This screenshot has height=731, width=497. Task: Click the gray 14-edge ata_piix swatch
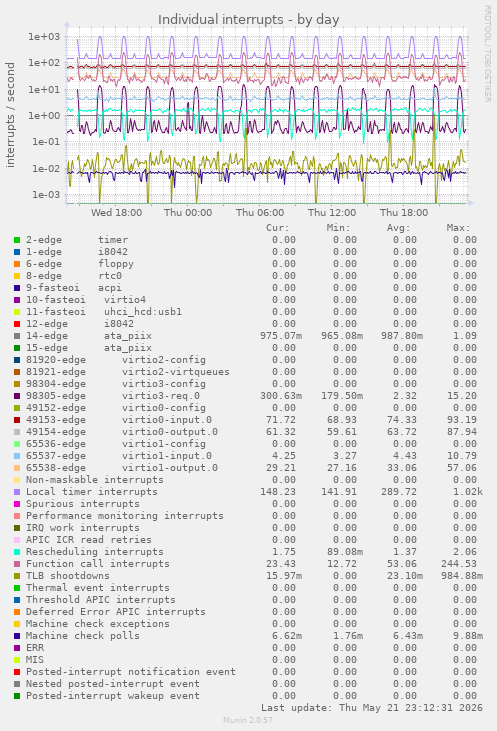pyautogui.click(x=17, y=336)
